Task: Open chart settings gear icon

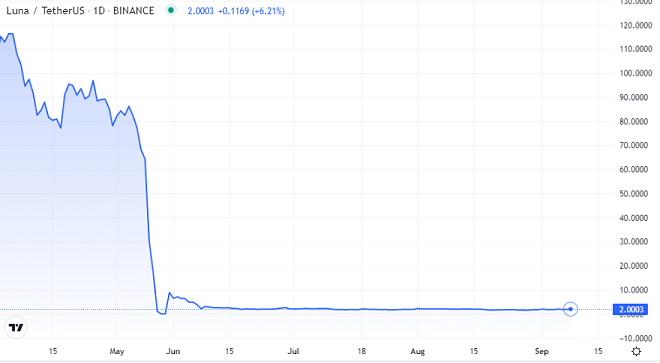Action: point(636,351)
